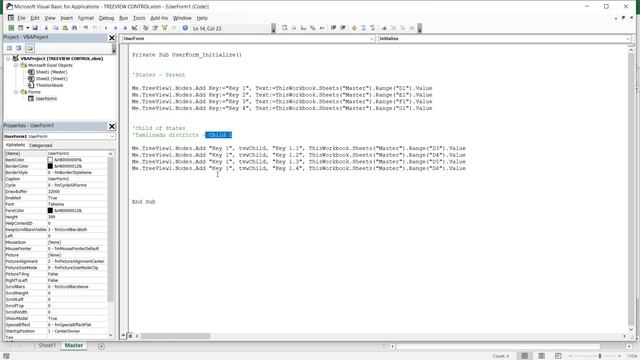Collapse the Forms folder
This screenshot has height=360, width=640.
point(16,92)
